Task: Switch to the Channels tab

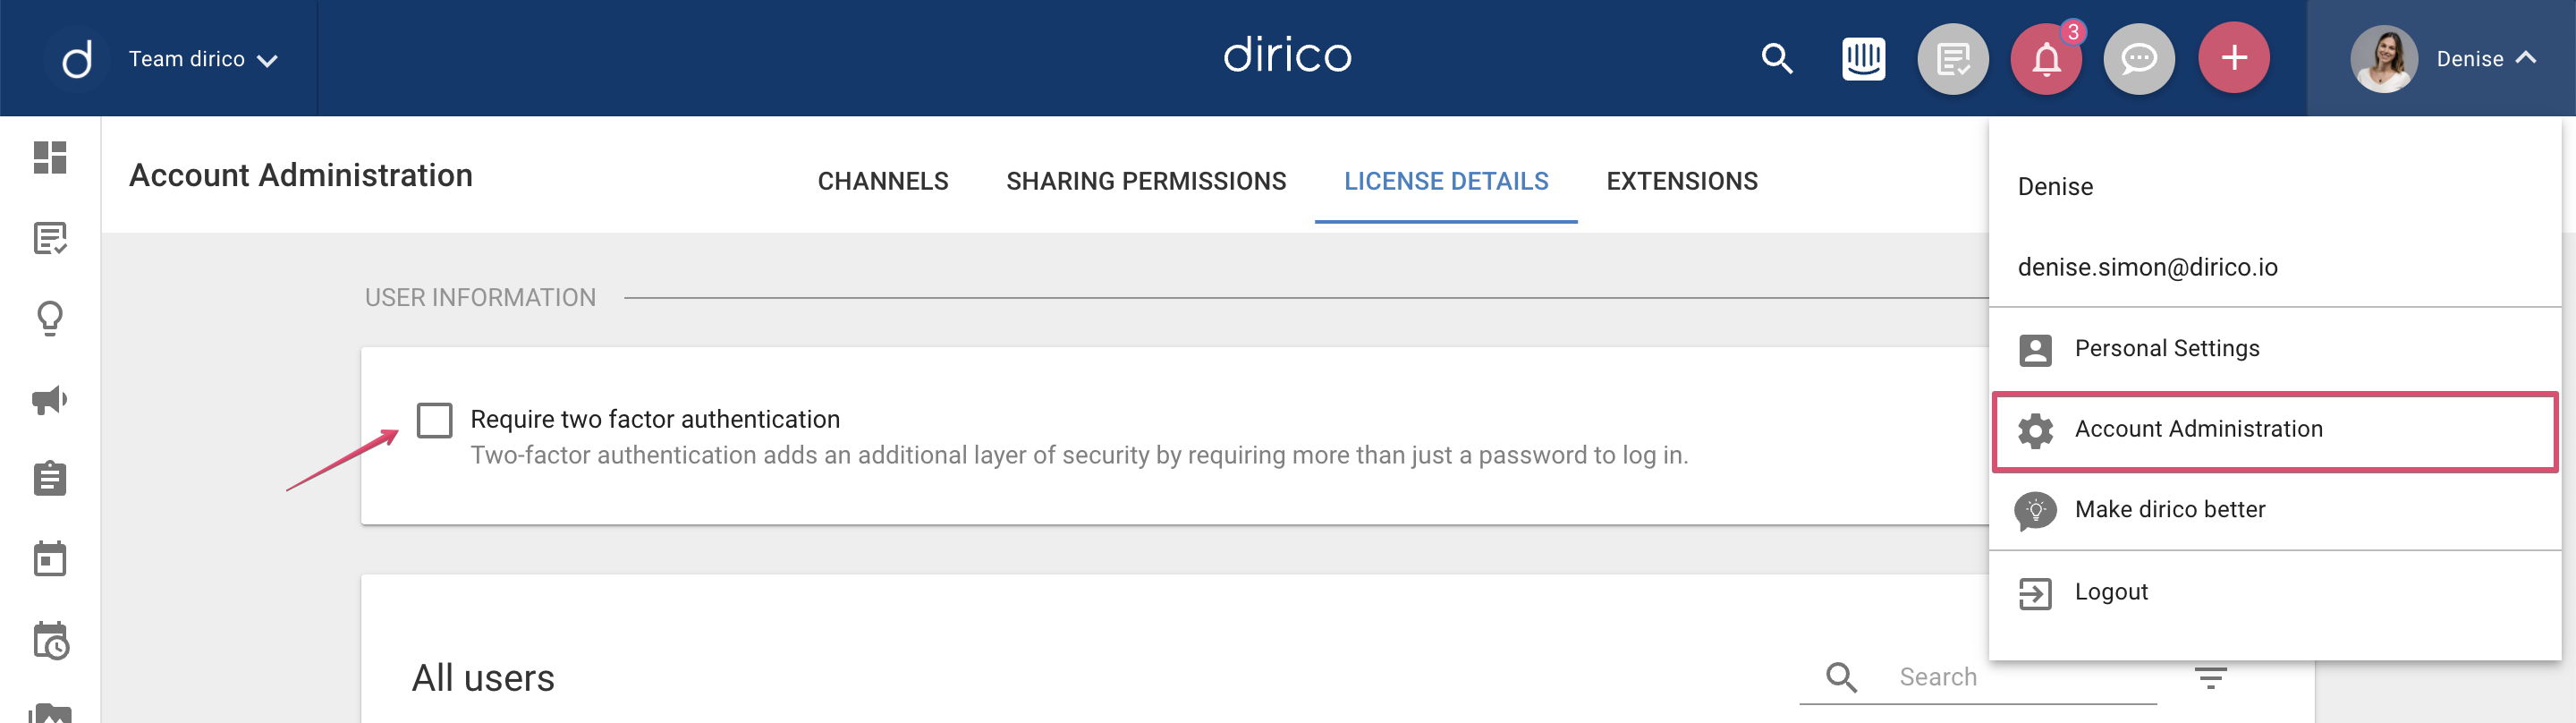Action: click(882, 181)
